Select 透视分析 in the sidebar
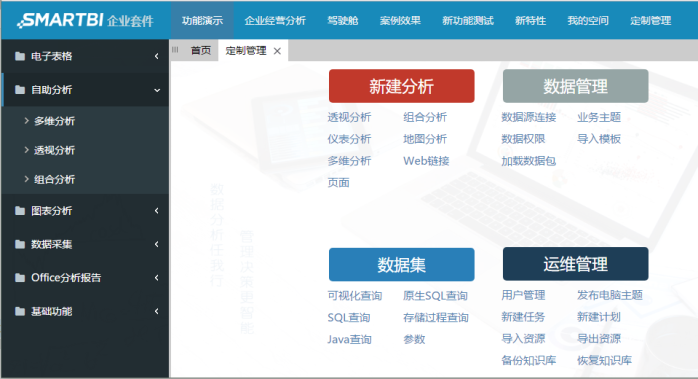This screenshot has width=698, height=379. tap(55, 150)
